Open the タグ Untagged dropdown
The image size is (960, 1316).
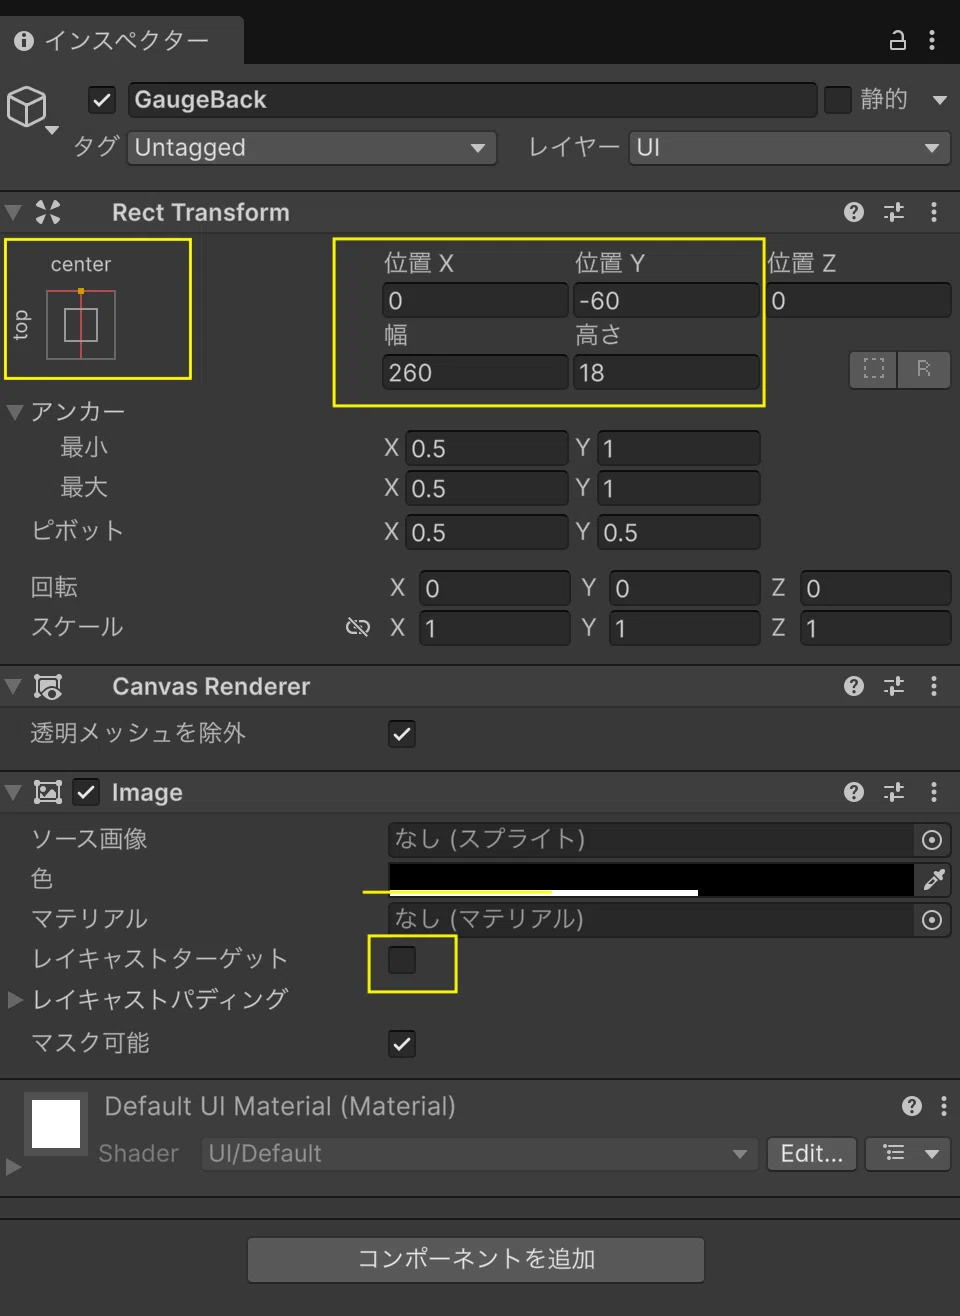click(x=312, y=148)
